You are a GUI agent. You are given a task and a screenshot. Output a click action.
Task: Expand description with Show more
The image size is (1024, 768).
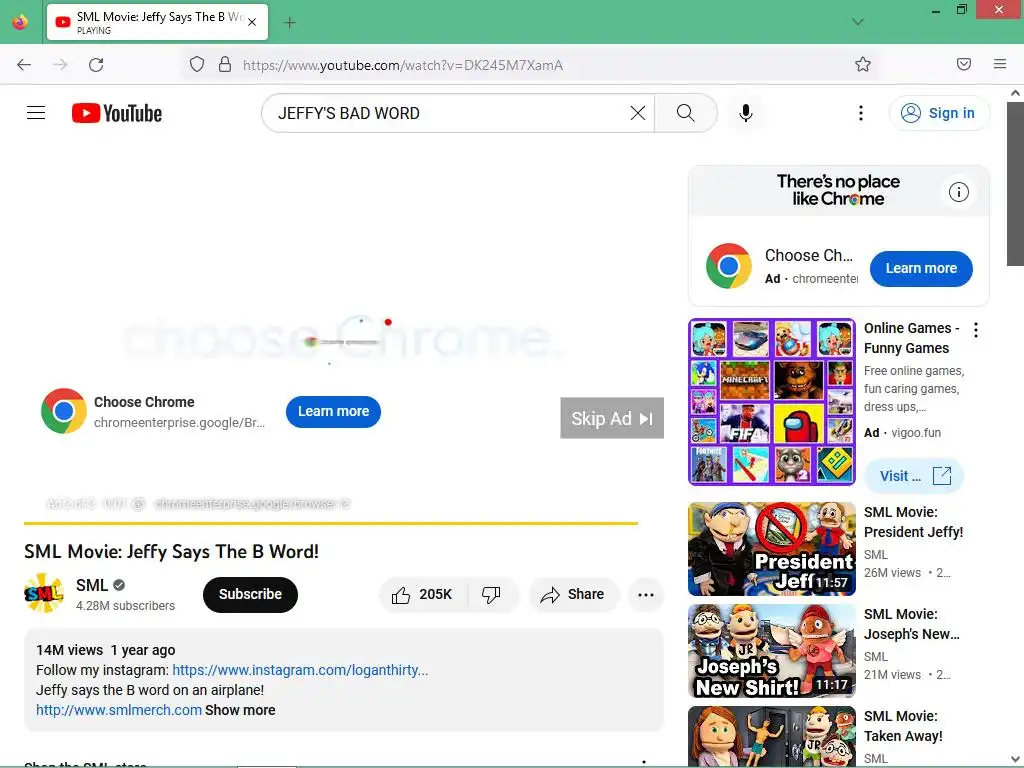[240, 710]
